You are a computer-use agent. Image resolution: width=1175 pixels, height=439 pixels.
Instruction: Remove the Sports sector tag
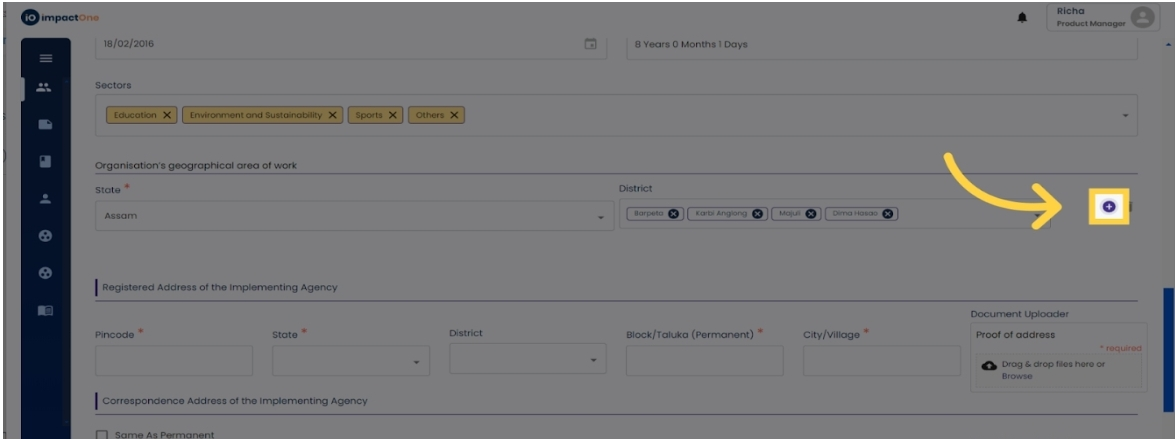[394, 115]
